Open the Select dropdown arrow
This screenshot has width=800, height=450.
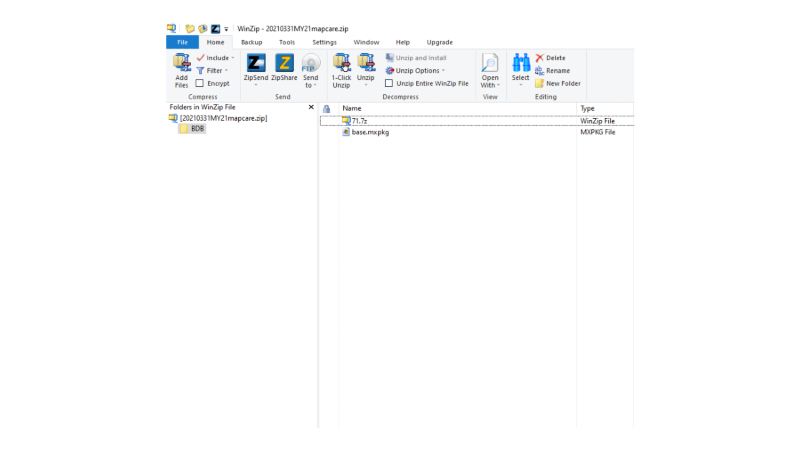click(520, 85)
